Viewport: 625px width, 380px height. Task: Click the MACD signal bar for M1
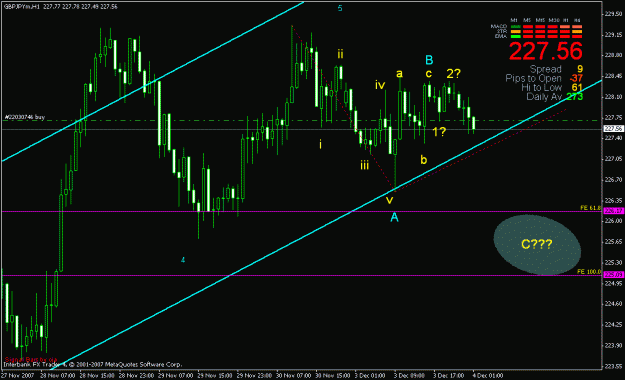click(x=516, y=26)
